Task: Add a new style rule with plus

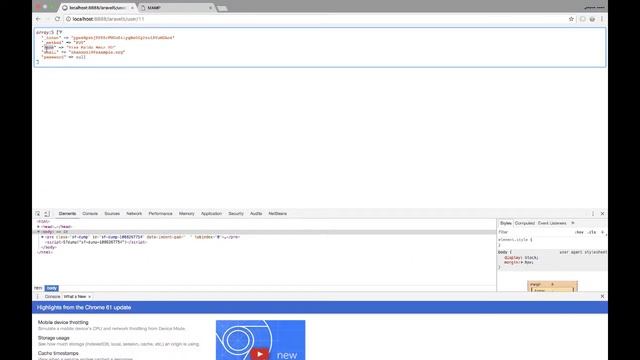Action: pyautogui.click(x=602, y=232)
